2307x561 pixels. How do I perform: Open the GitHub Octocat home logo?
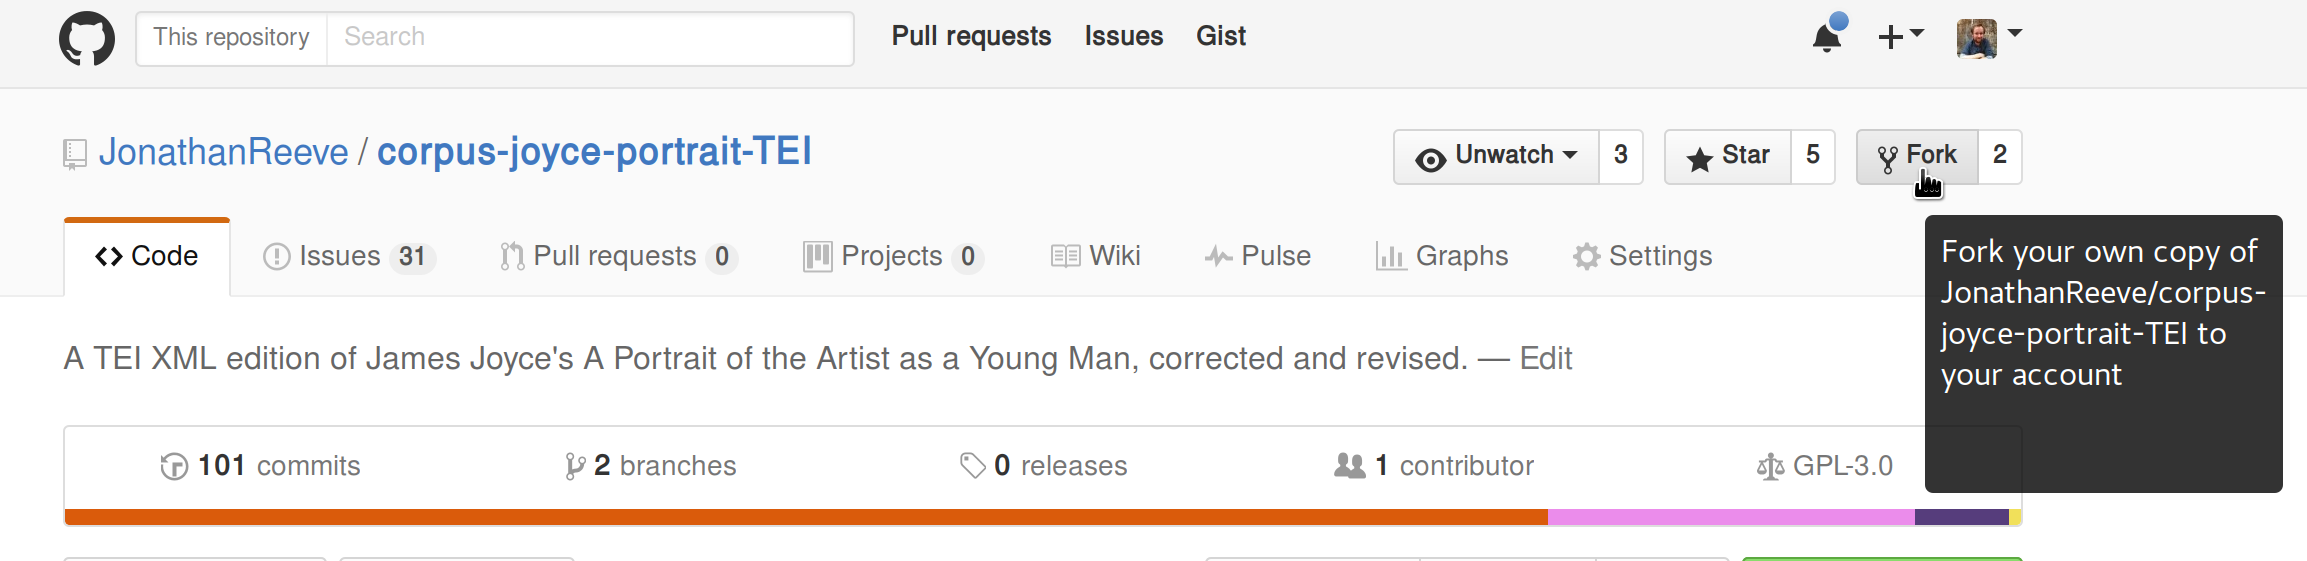click(87, 38)
